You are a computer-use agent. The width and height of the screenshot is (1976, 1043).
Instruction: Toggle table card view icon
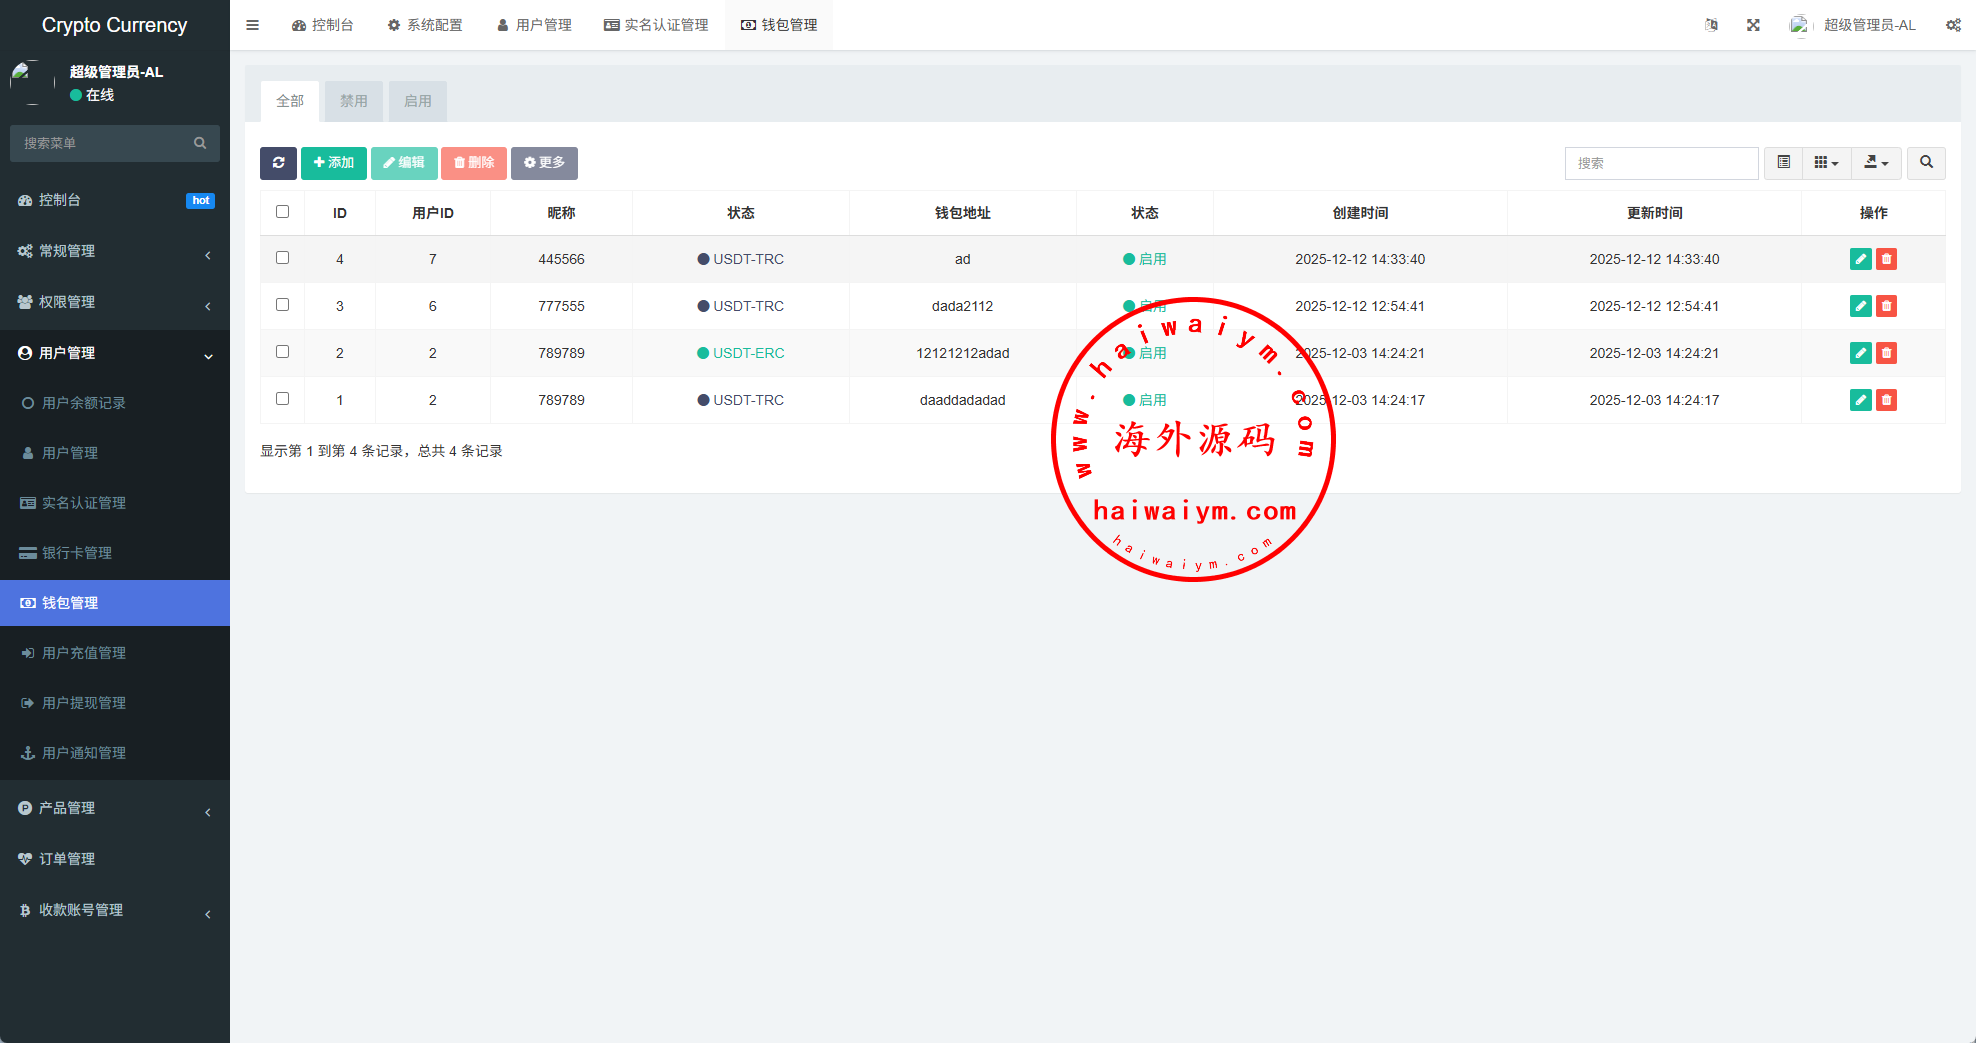point(1784,163)
